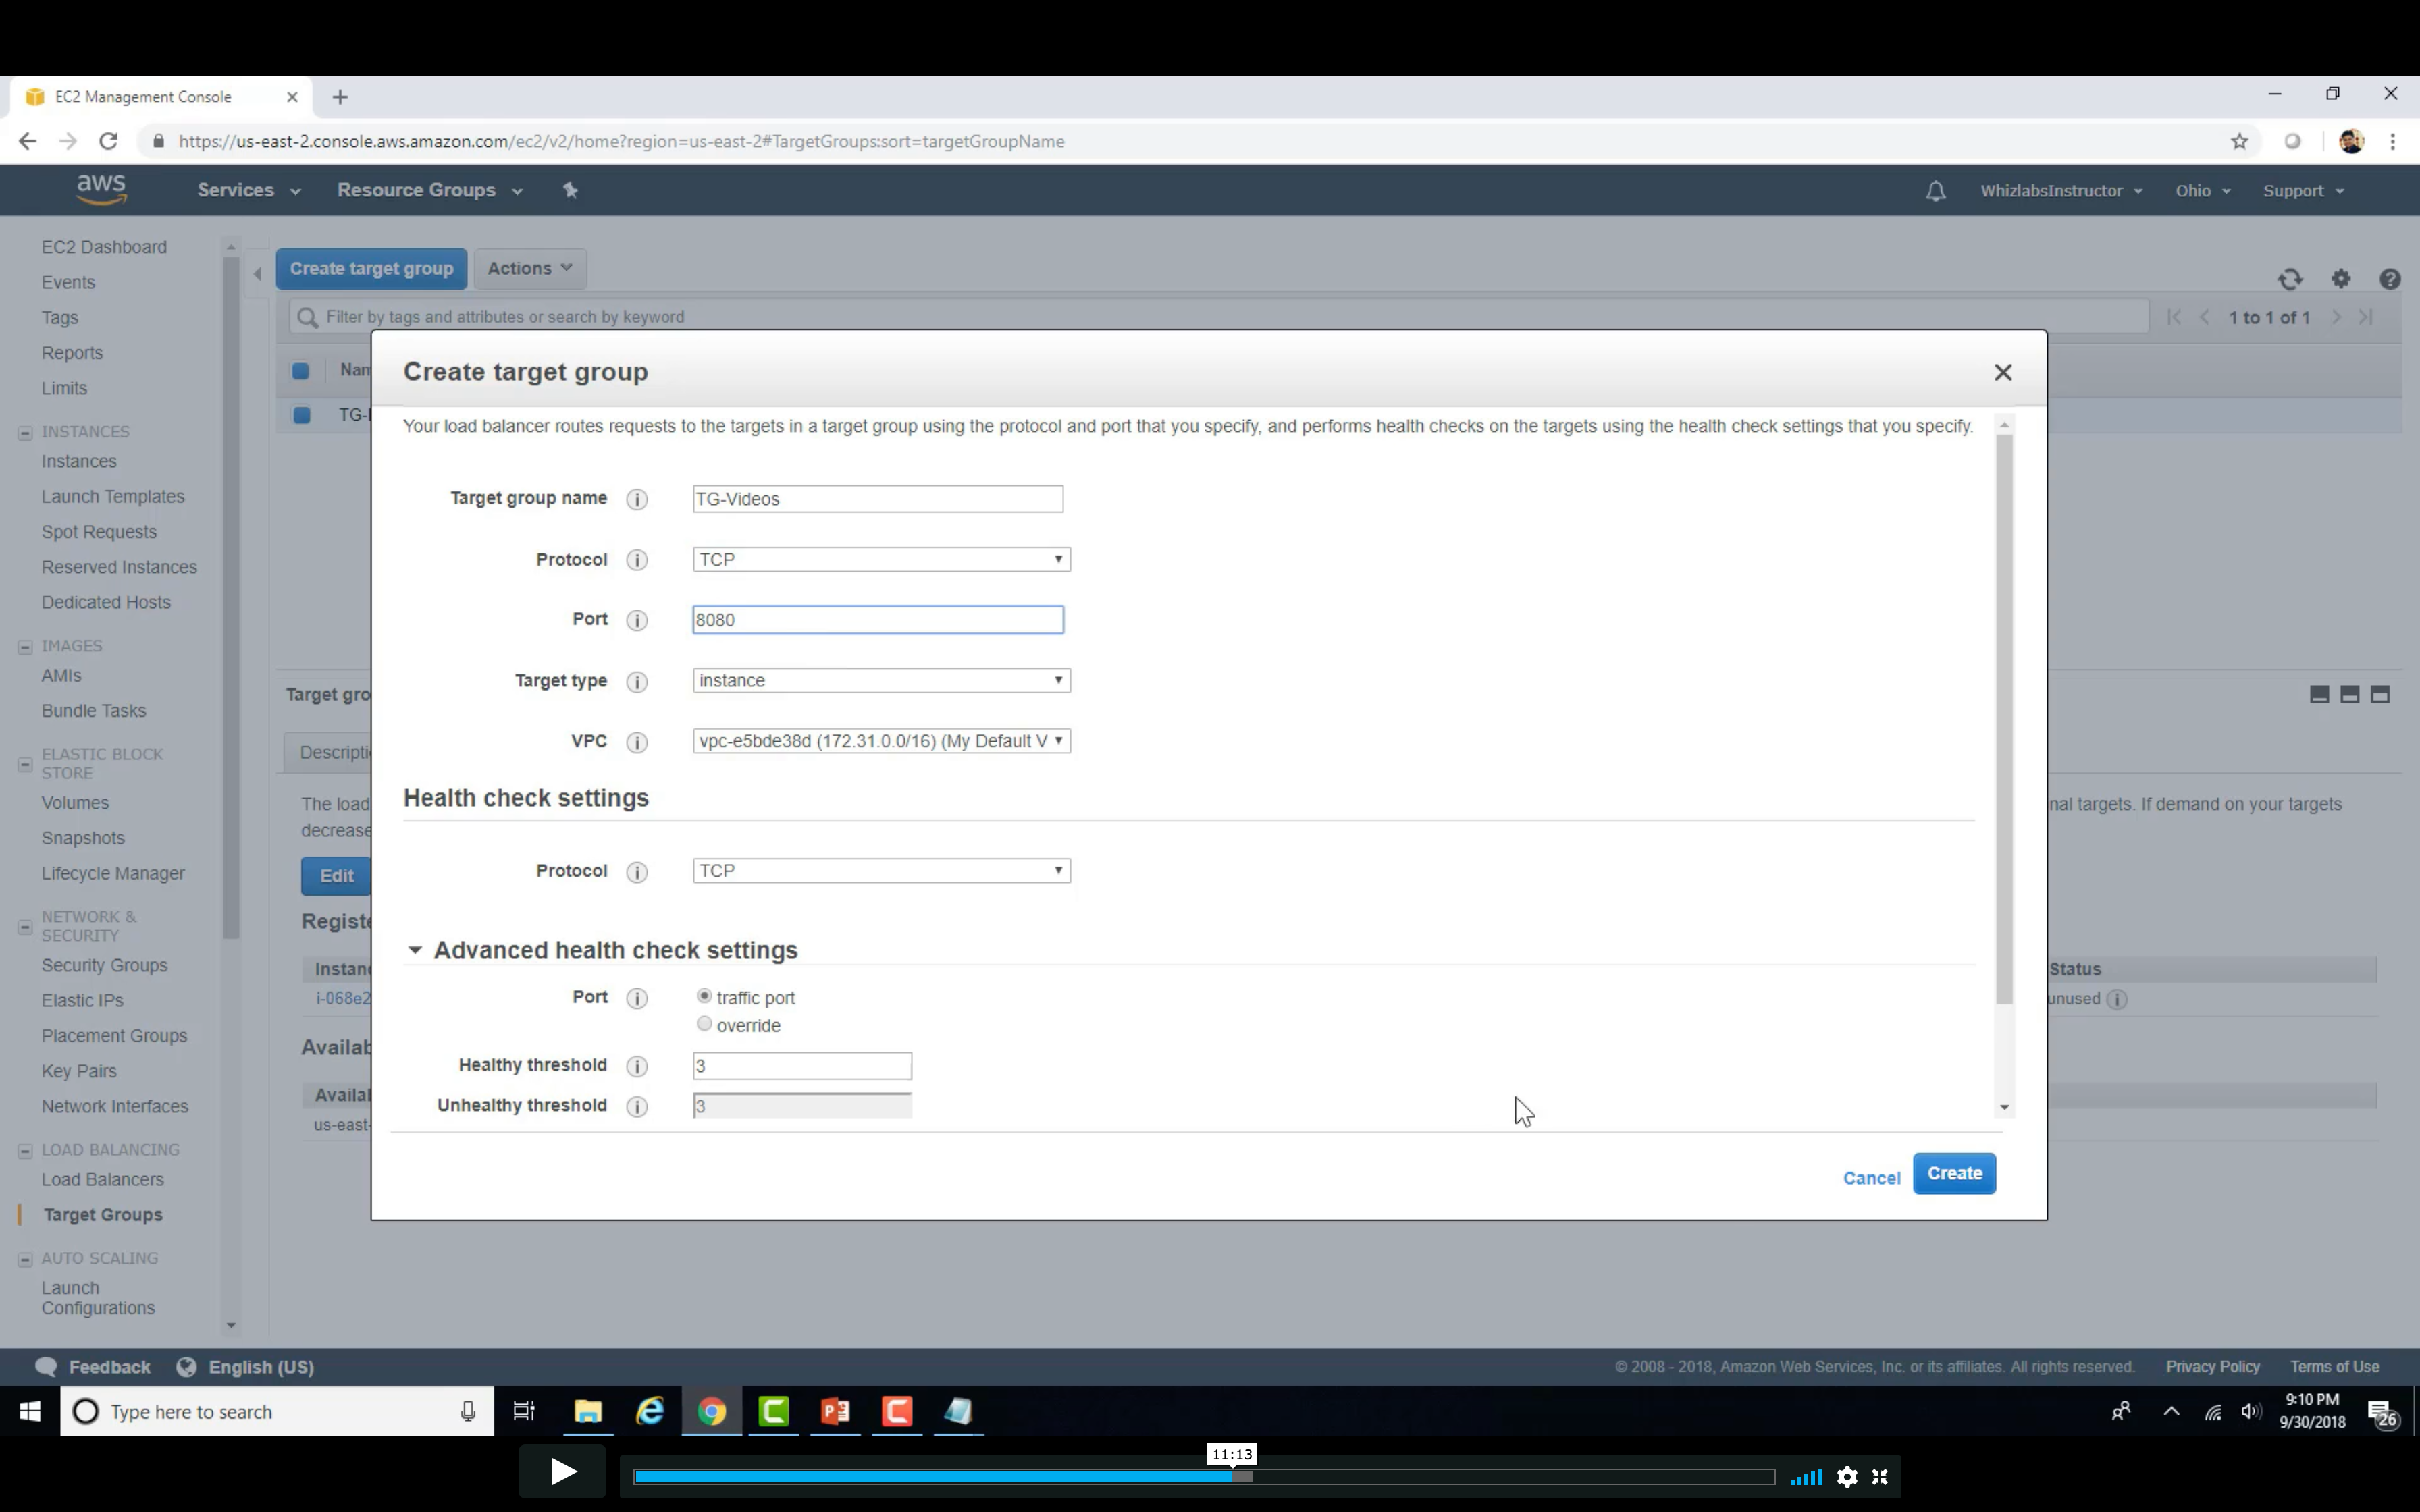Click the Create button
The width and height of the screenshot is (2420, 1512).
(x=1953, y=1173)
